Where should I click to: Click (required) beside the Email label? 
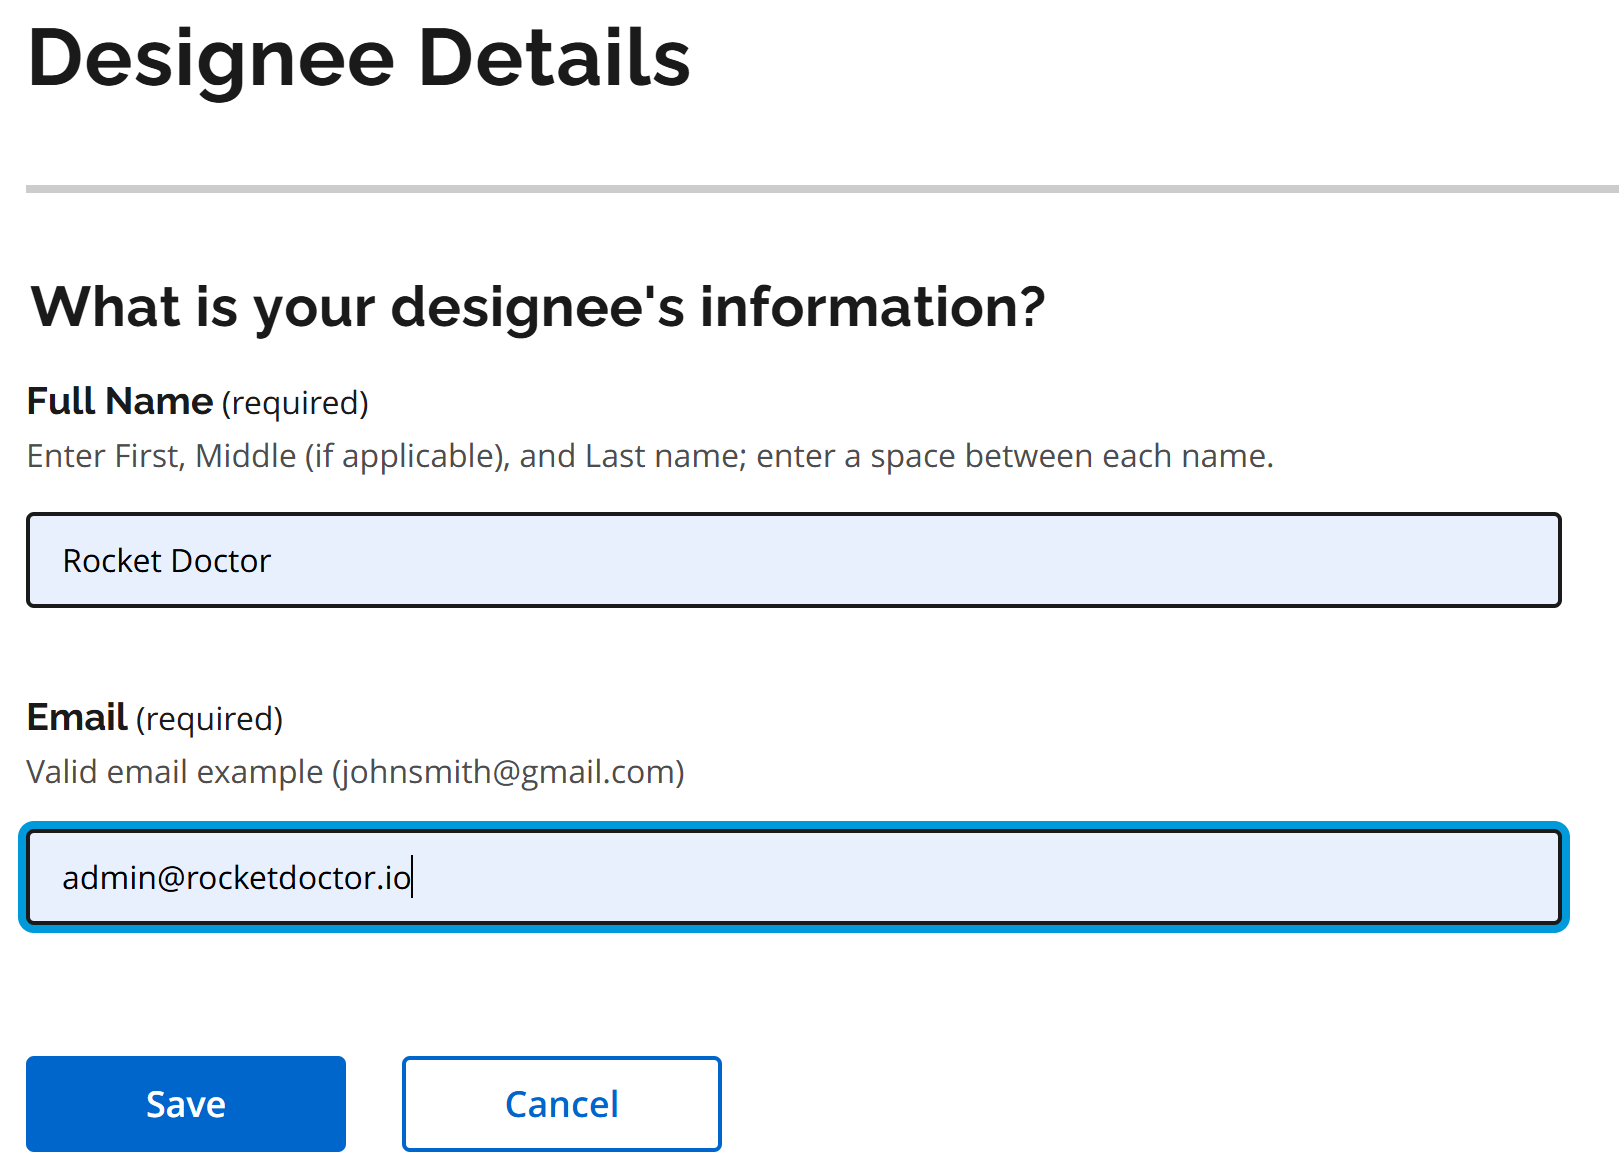210,719
